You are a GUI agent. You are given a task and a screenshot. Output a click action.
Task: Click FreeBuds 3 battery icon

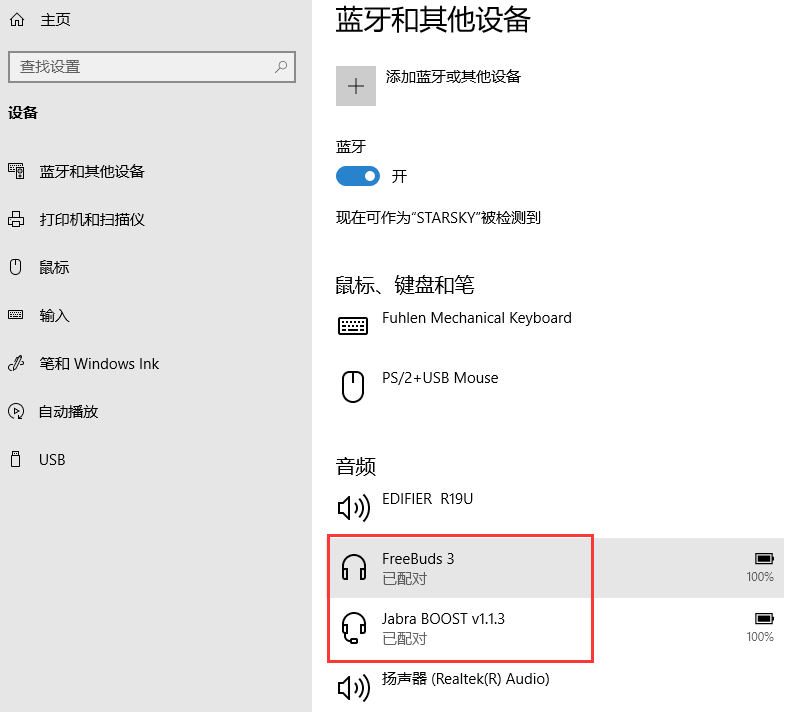click(764, 559)
